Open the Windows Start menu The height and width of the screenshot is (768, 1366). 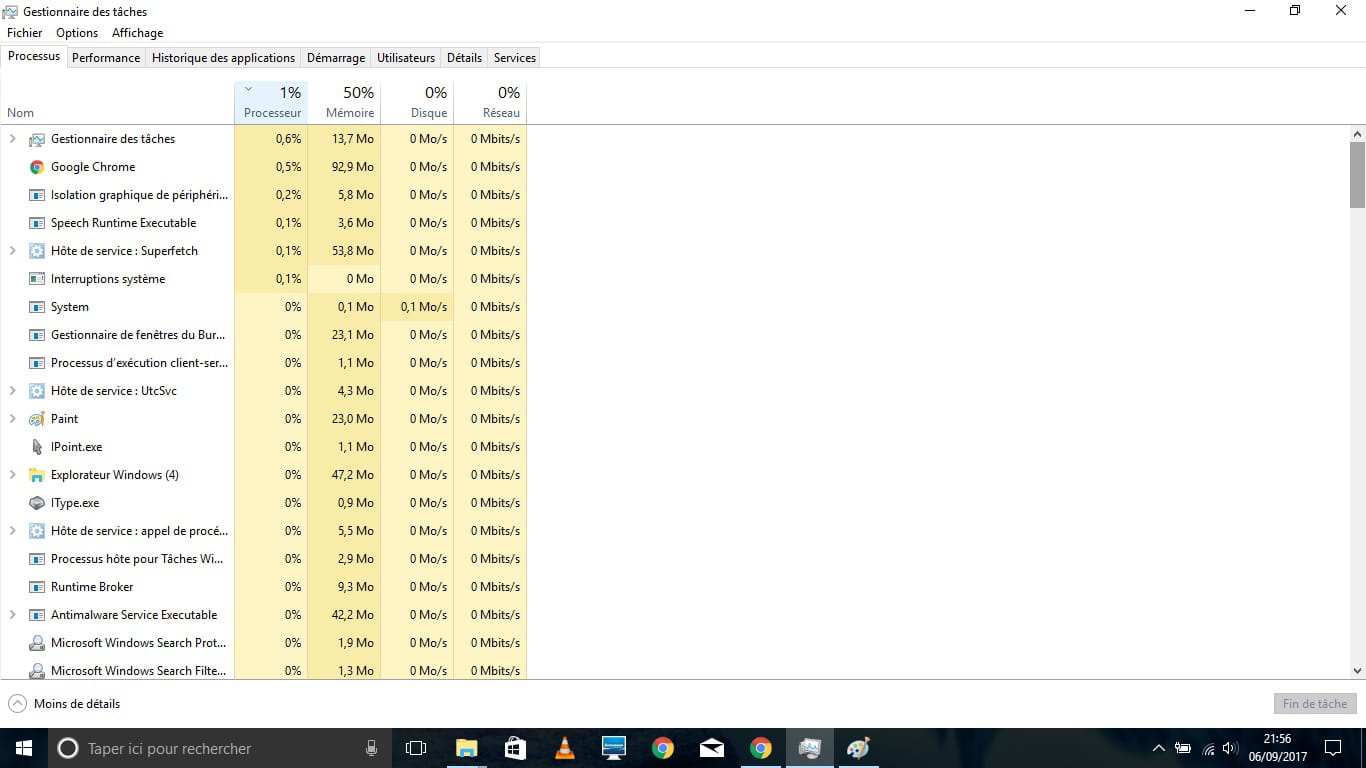pyautogui.click(x=24, y=748)
